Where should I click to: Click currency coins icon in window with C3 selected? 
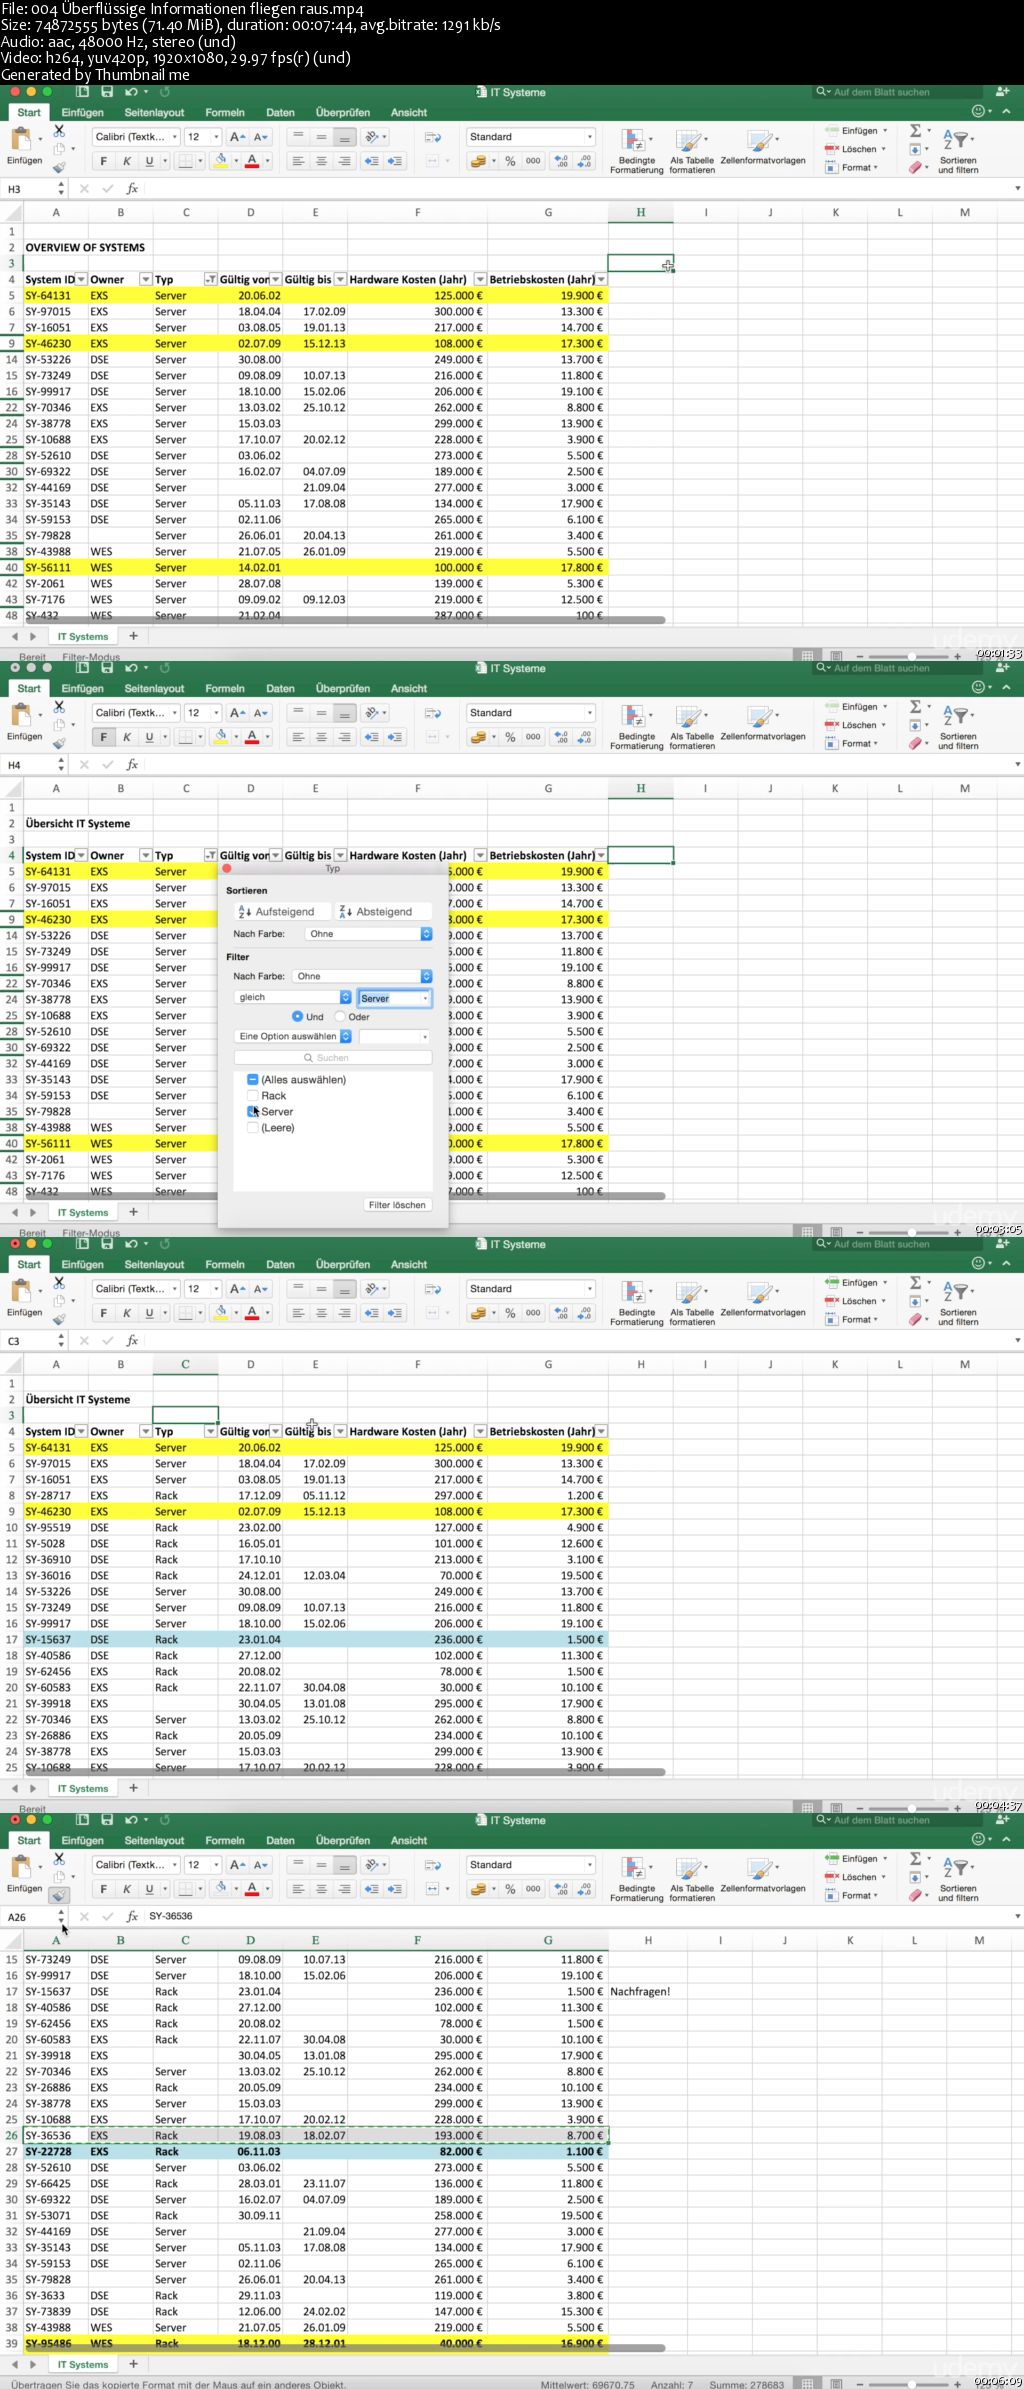478,1313
